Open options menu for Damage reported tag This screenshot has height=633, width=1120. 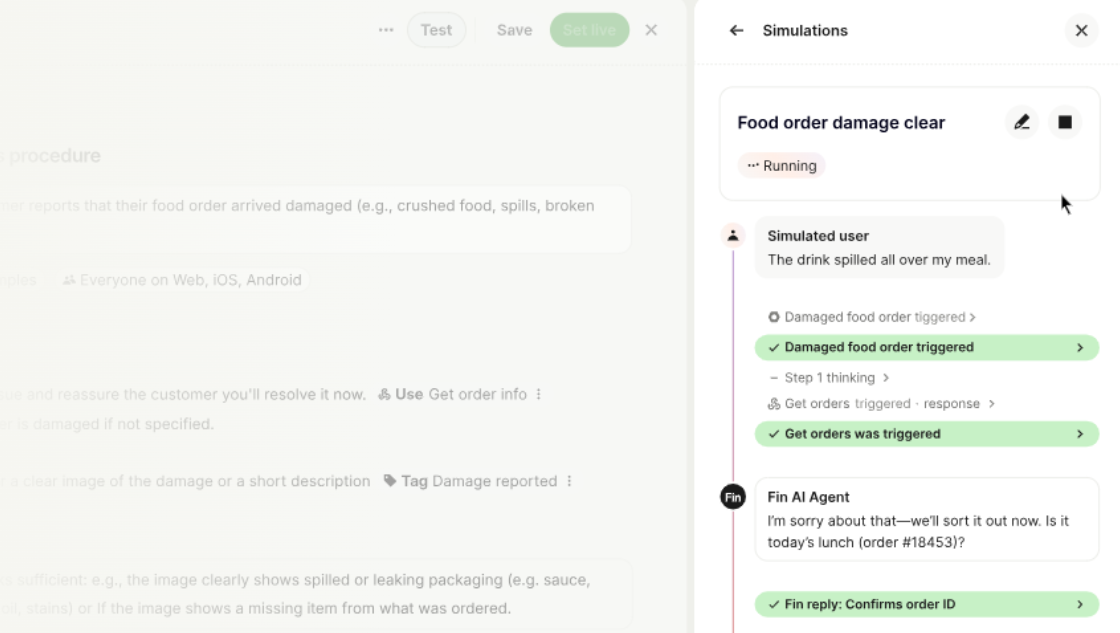click(569, 482)
